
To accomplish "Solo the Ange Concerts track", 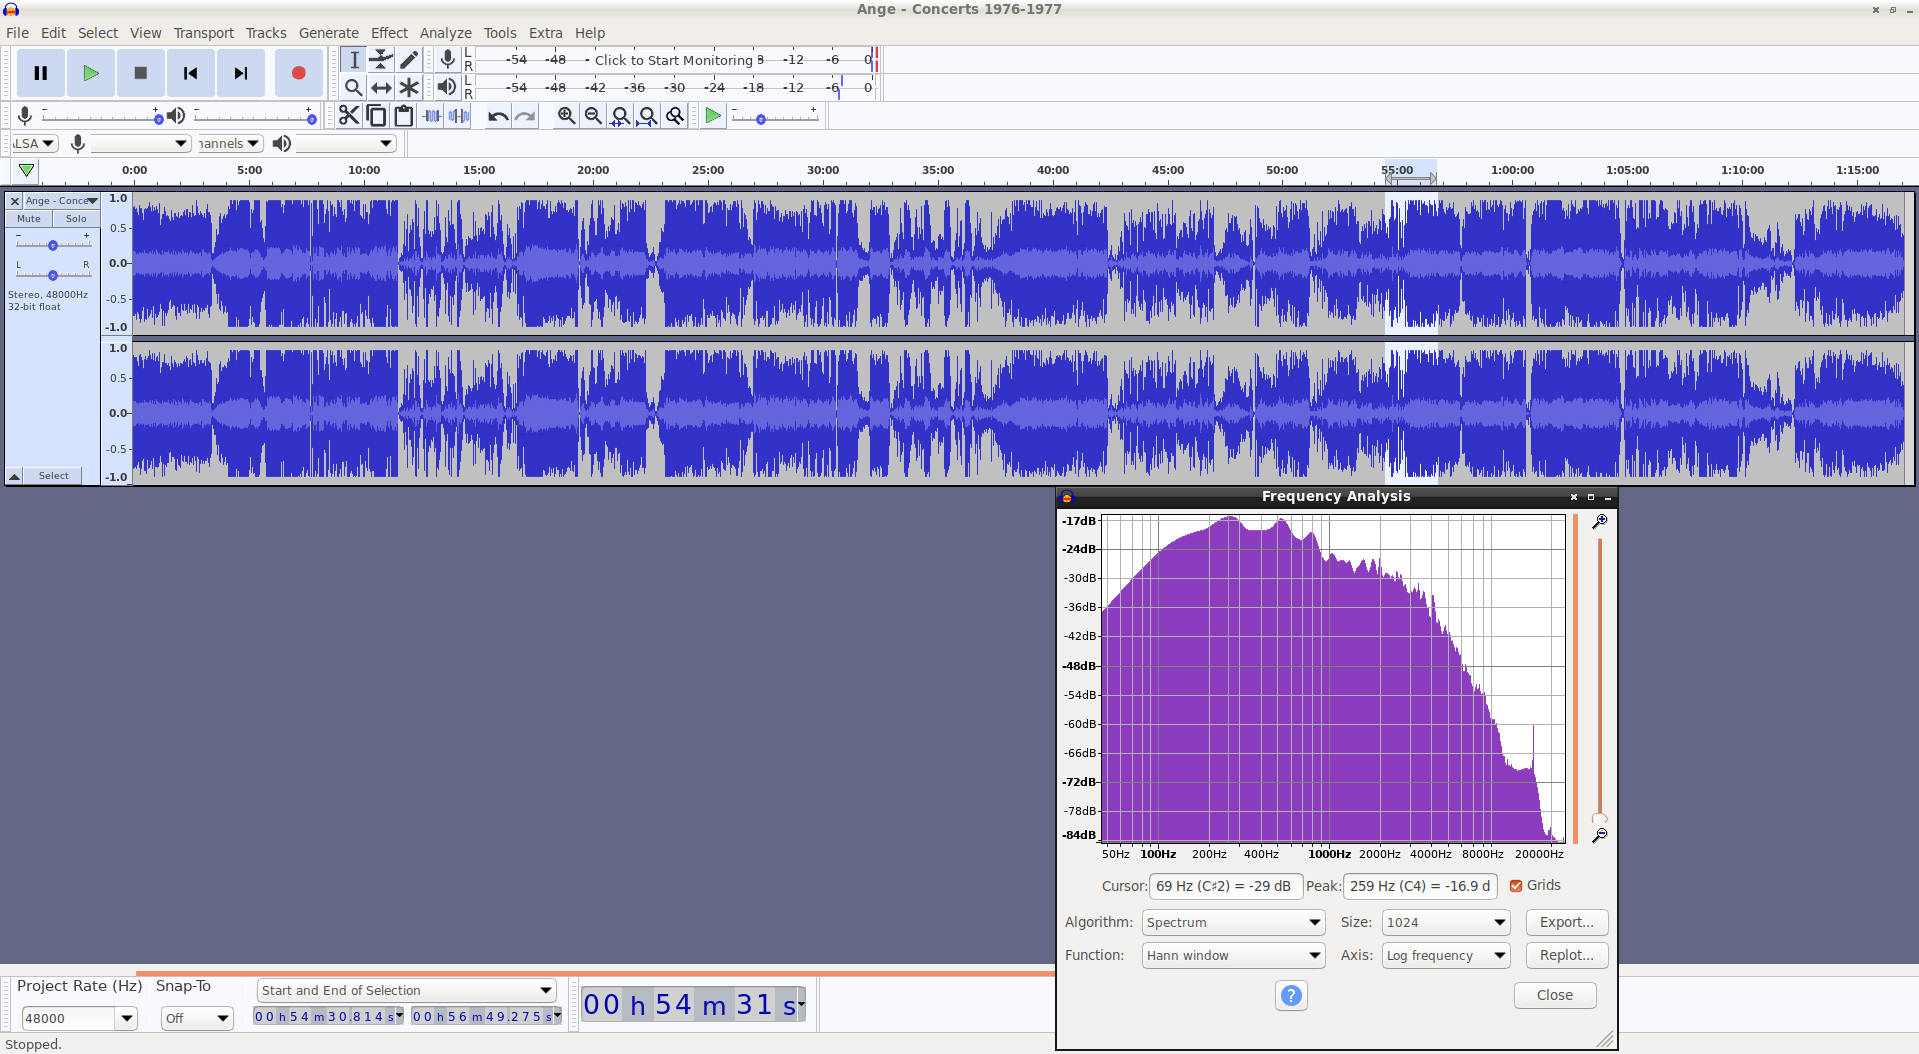I will (x=76, y=219).
